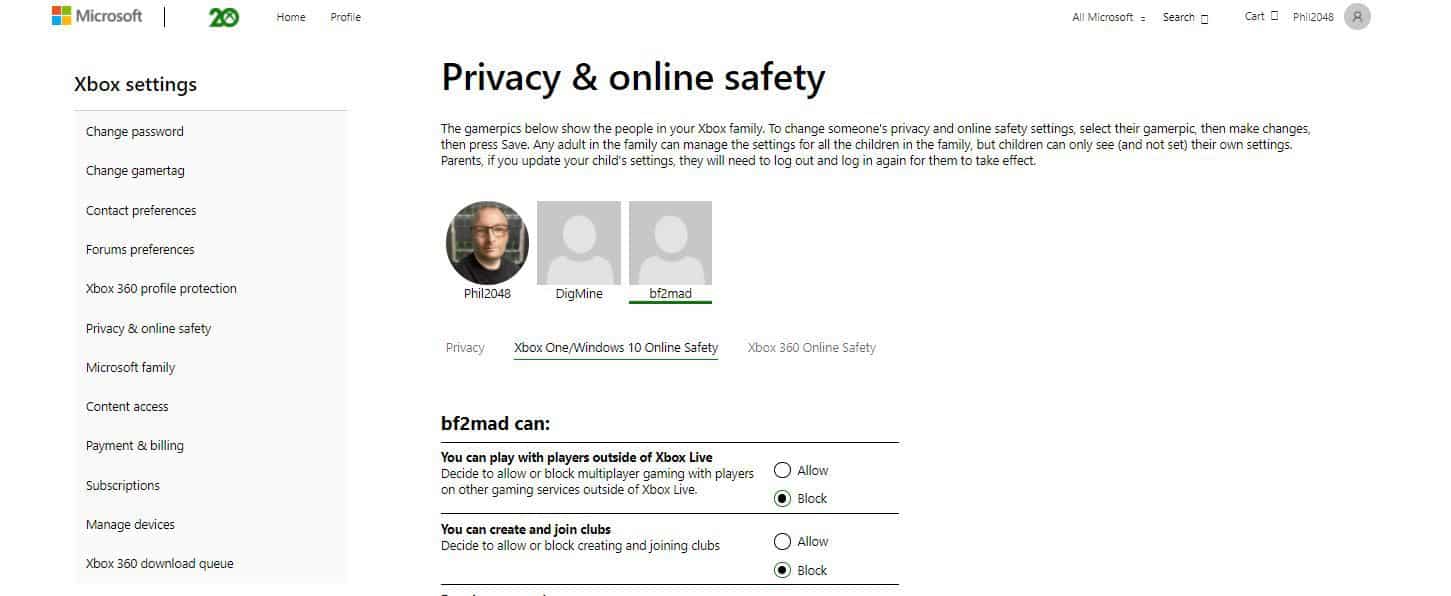Choose Allow for playing outside Xbox Live
1451x596 pixels.
point(782,470)
